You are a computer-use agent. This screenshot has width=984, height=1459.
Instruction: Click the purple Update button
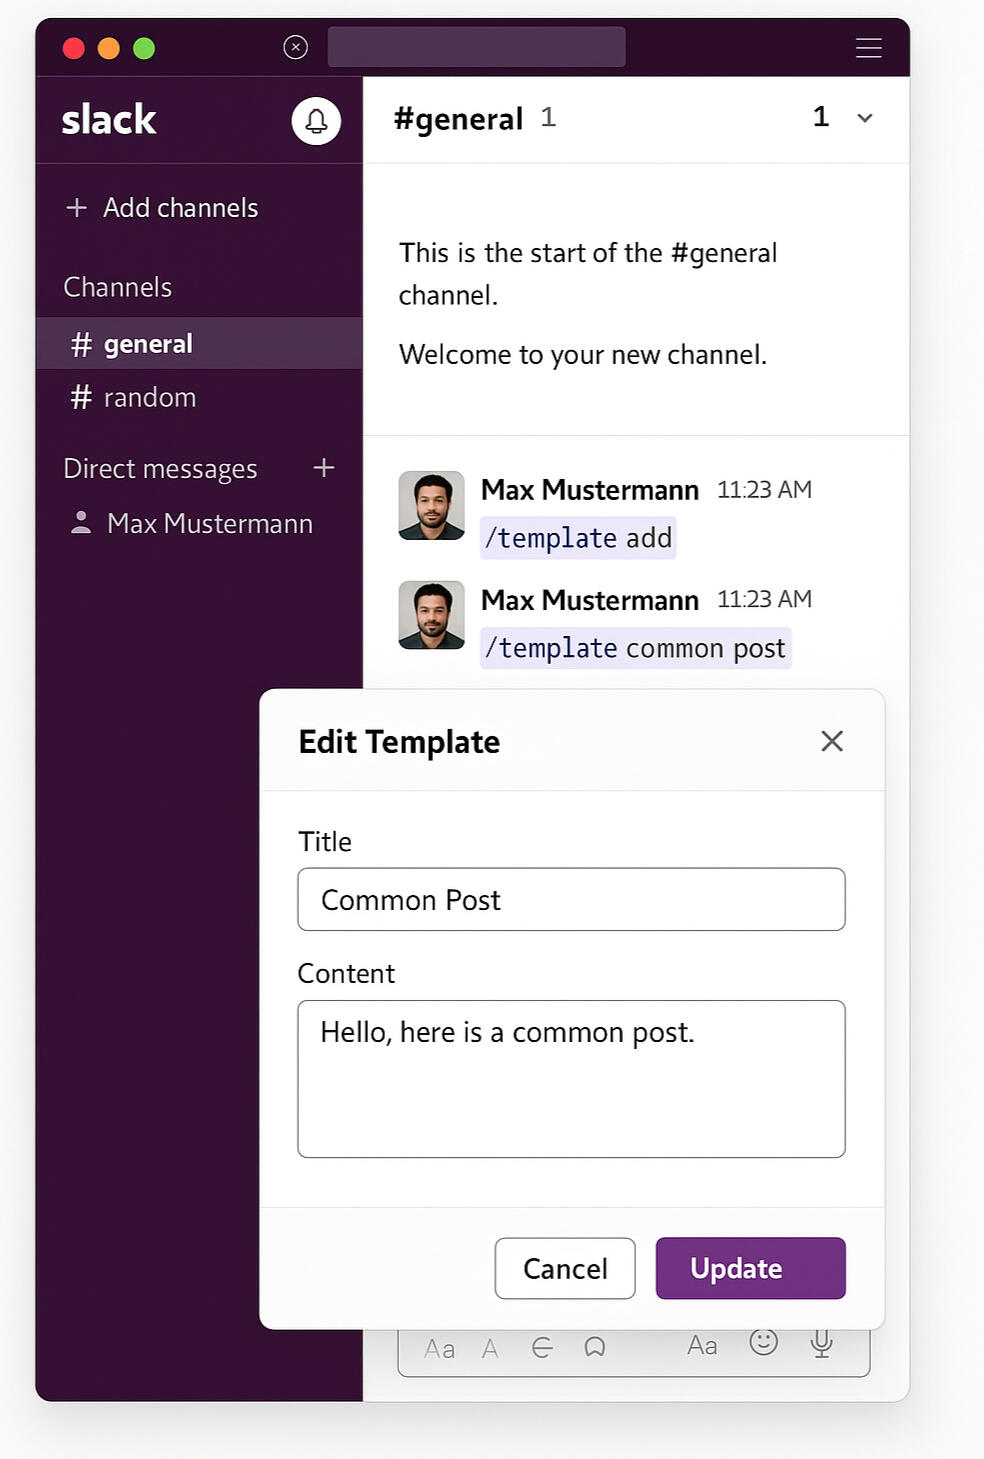tap(750, 1268)
